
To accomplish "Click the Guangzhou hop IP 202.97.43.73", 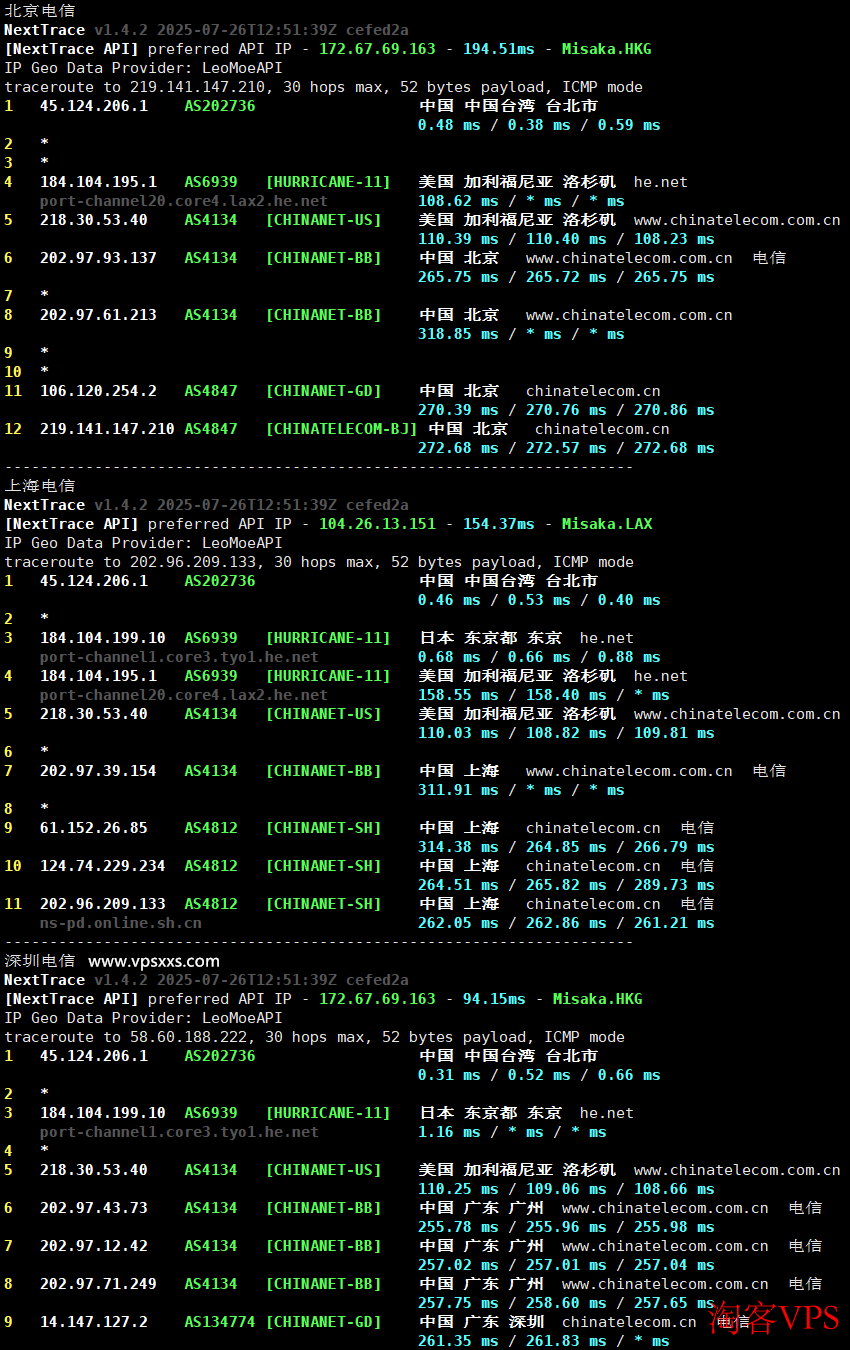I will [93, 1208].
